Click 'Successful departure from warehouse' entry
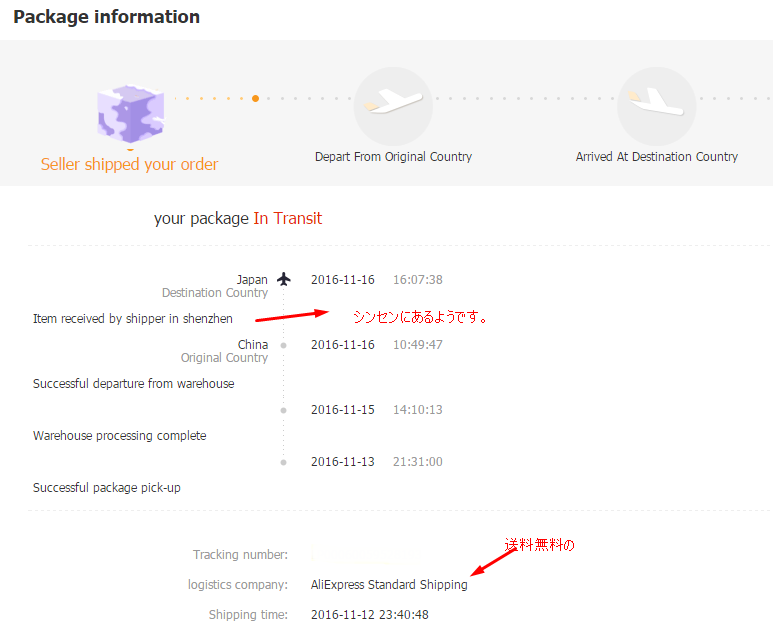773x631 pixels. pos(134,384)
